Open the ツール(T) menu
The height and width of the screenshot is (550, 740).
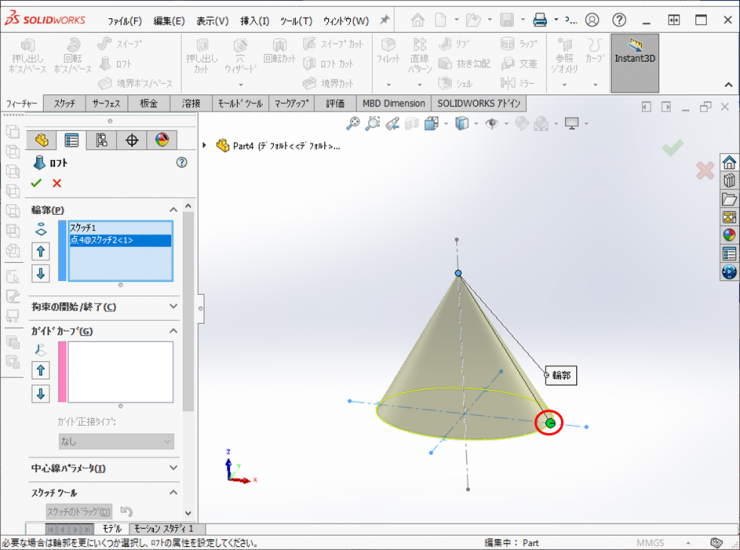coord(296,21)
